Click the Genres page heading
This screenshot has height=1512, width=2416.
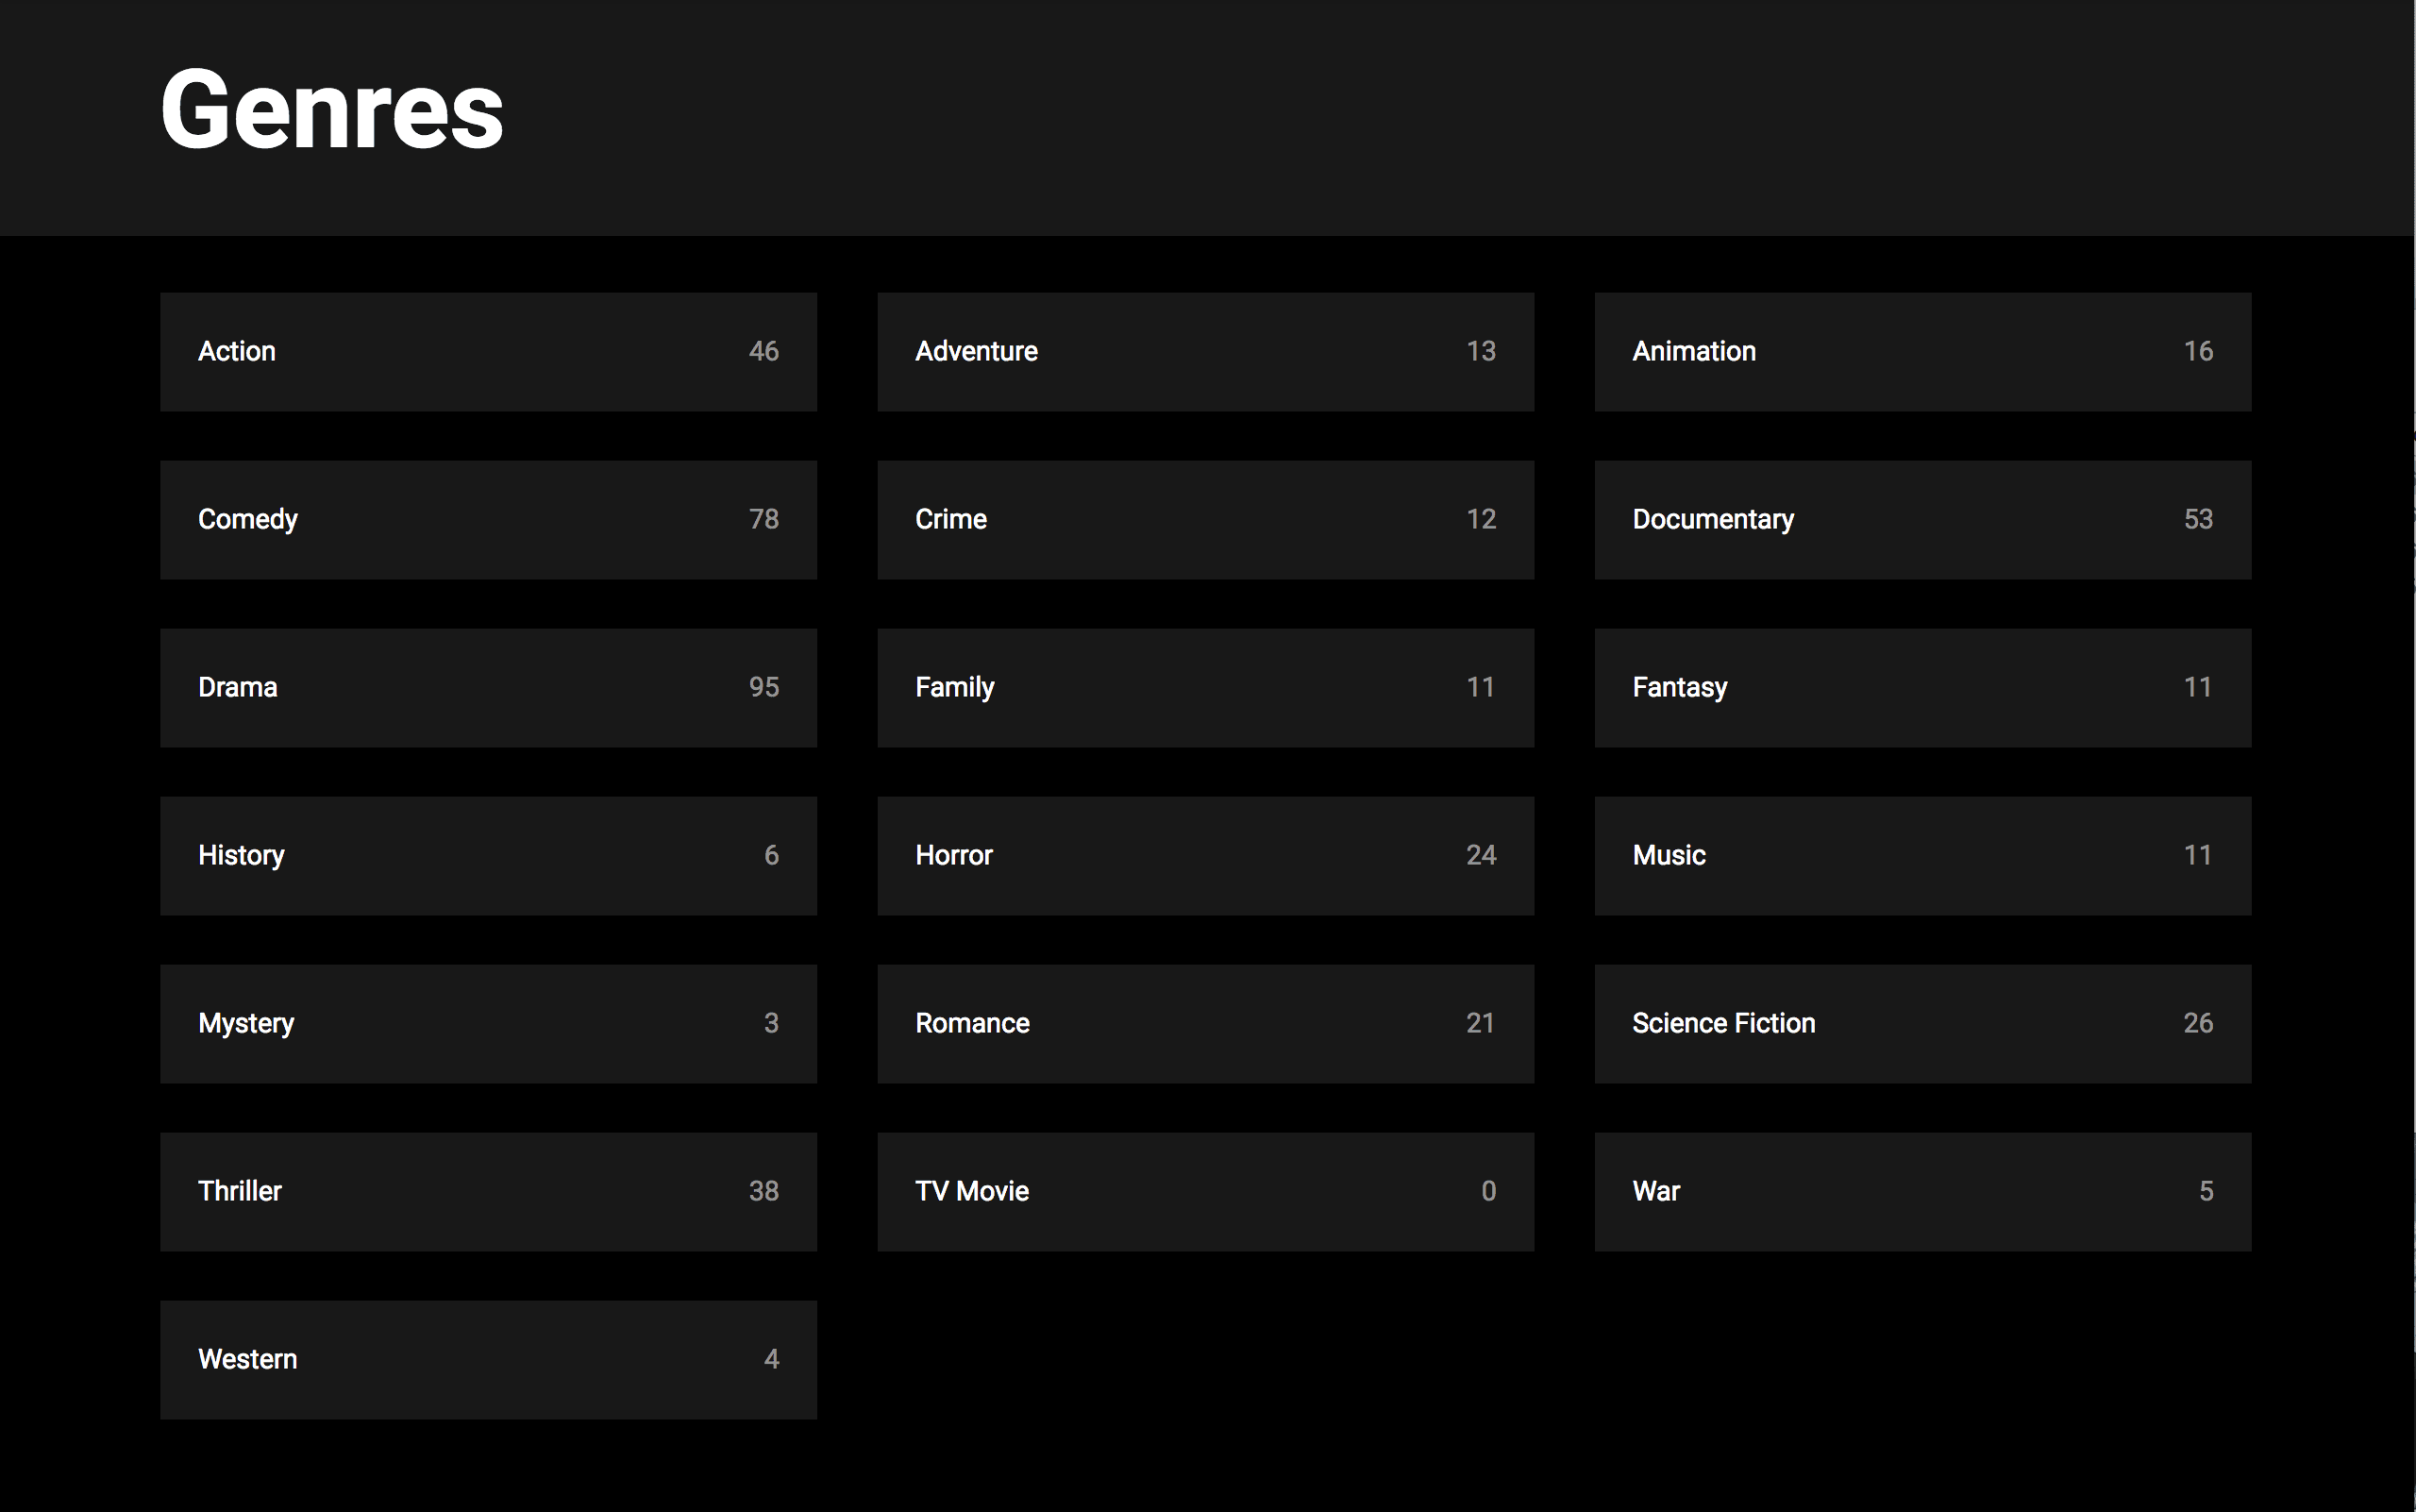pyautogui.click(x=332, y=110)
